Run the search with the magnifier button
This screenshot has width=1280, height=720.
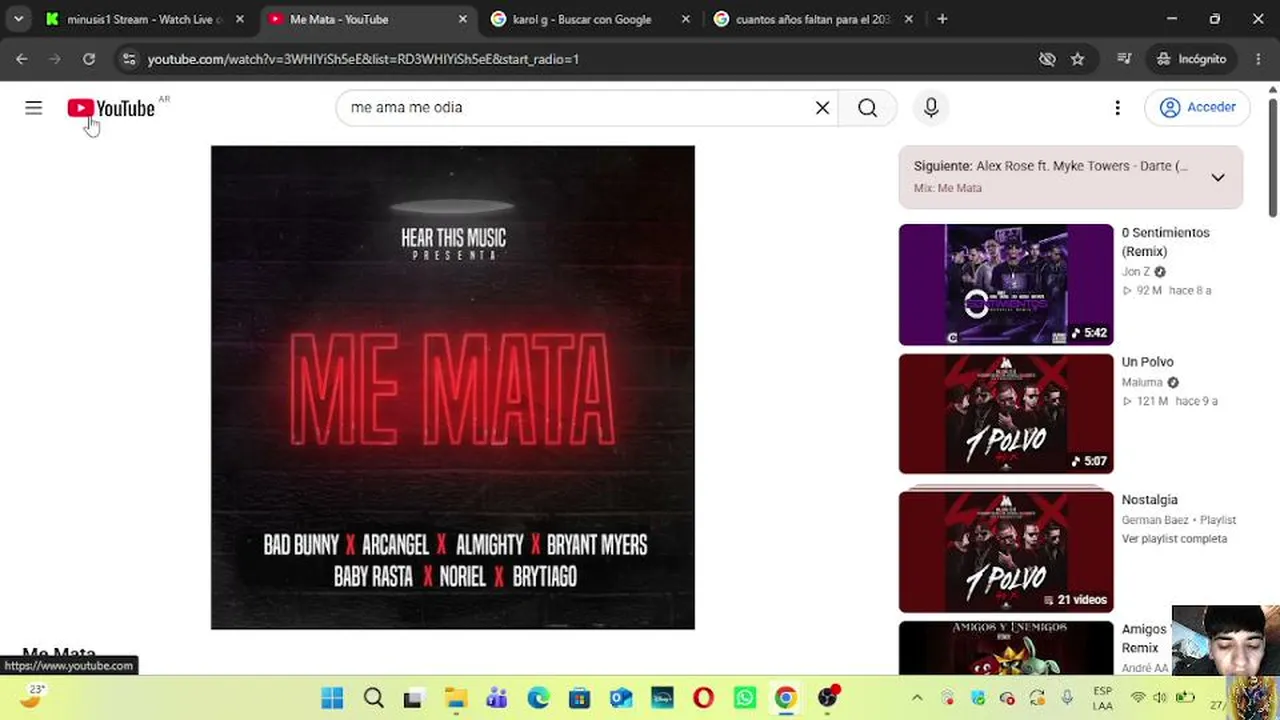867,108
